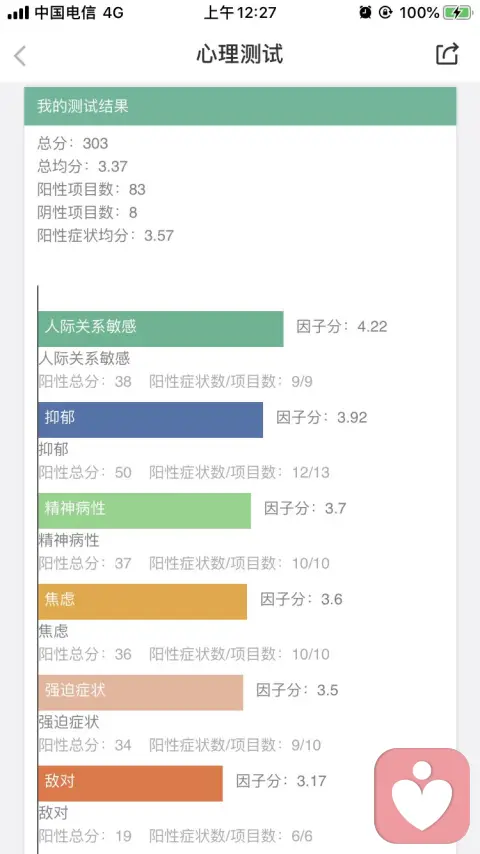Image resolution: width=480 pixels, height=854 pixels.
Task: Tap the 抑郁 阳性症状数 12/13 text
Action: click(x=239, y=472)
